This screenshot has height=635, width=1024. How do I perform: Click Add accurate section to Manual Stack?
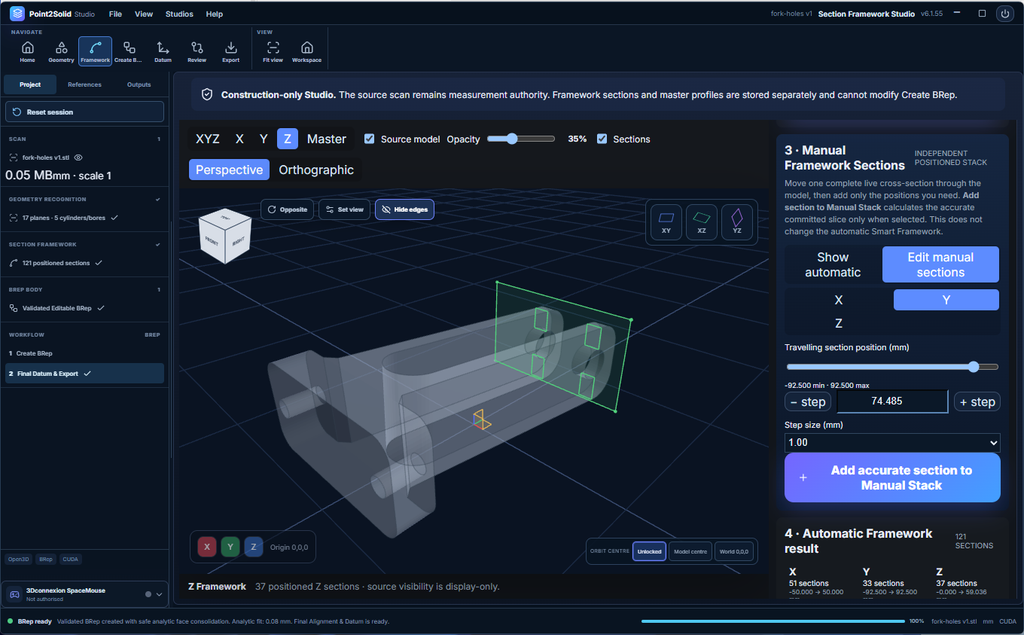click(892, 478)
